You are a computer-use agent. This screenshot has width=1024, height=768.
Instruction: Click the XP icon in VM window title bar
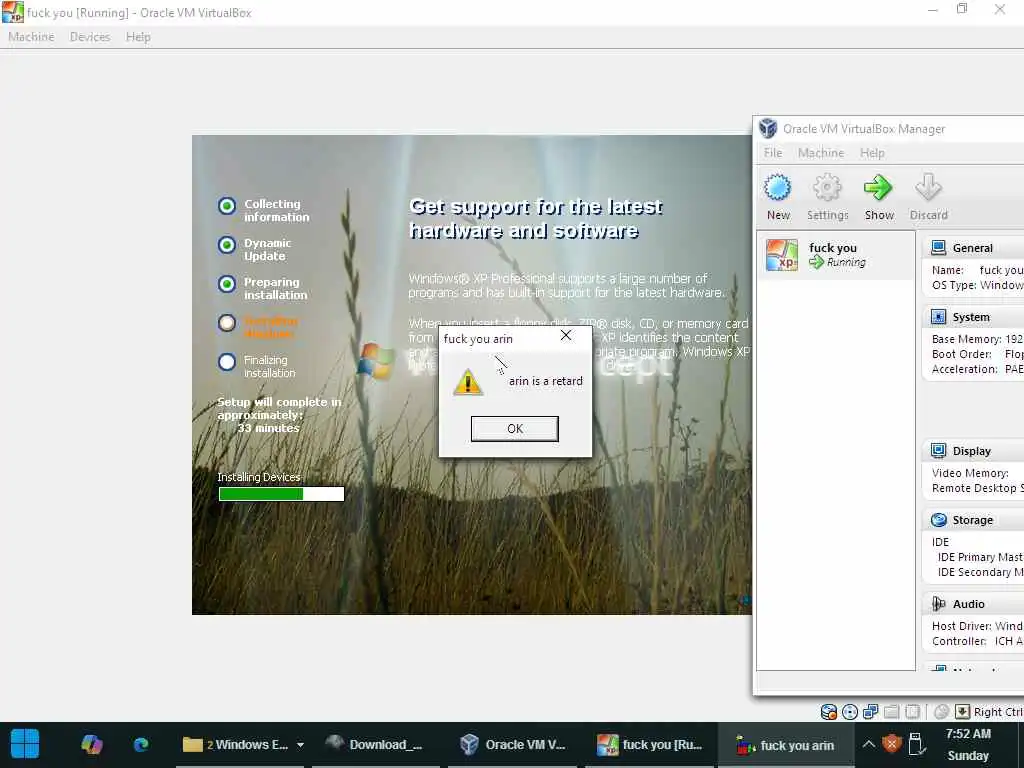tap(12, 12)
